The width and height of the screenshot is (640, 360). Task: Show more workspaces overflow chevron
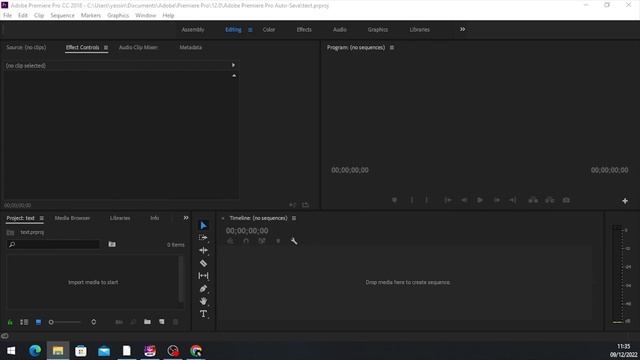click(x=462, y=29)
